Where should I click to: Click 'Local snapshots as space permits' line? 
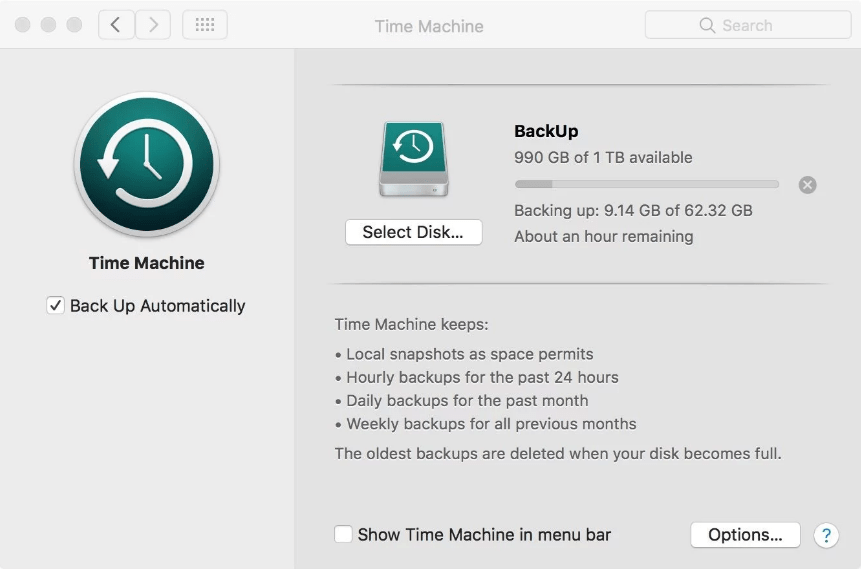point(464,354)
